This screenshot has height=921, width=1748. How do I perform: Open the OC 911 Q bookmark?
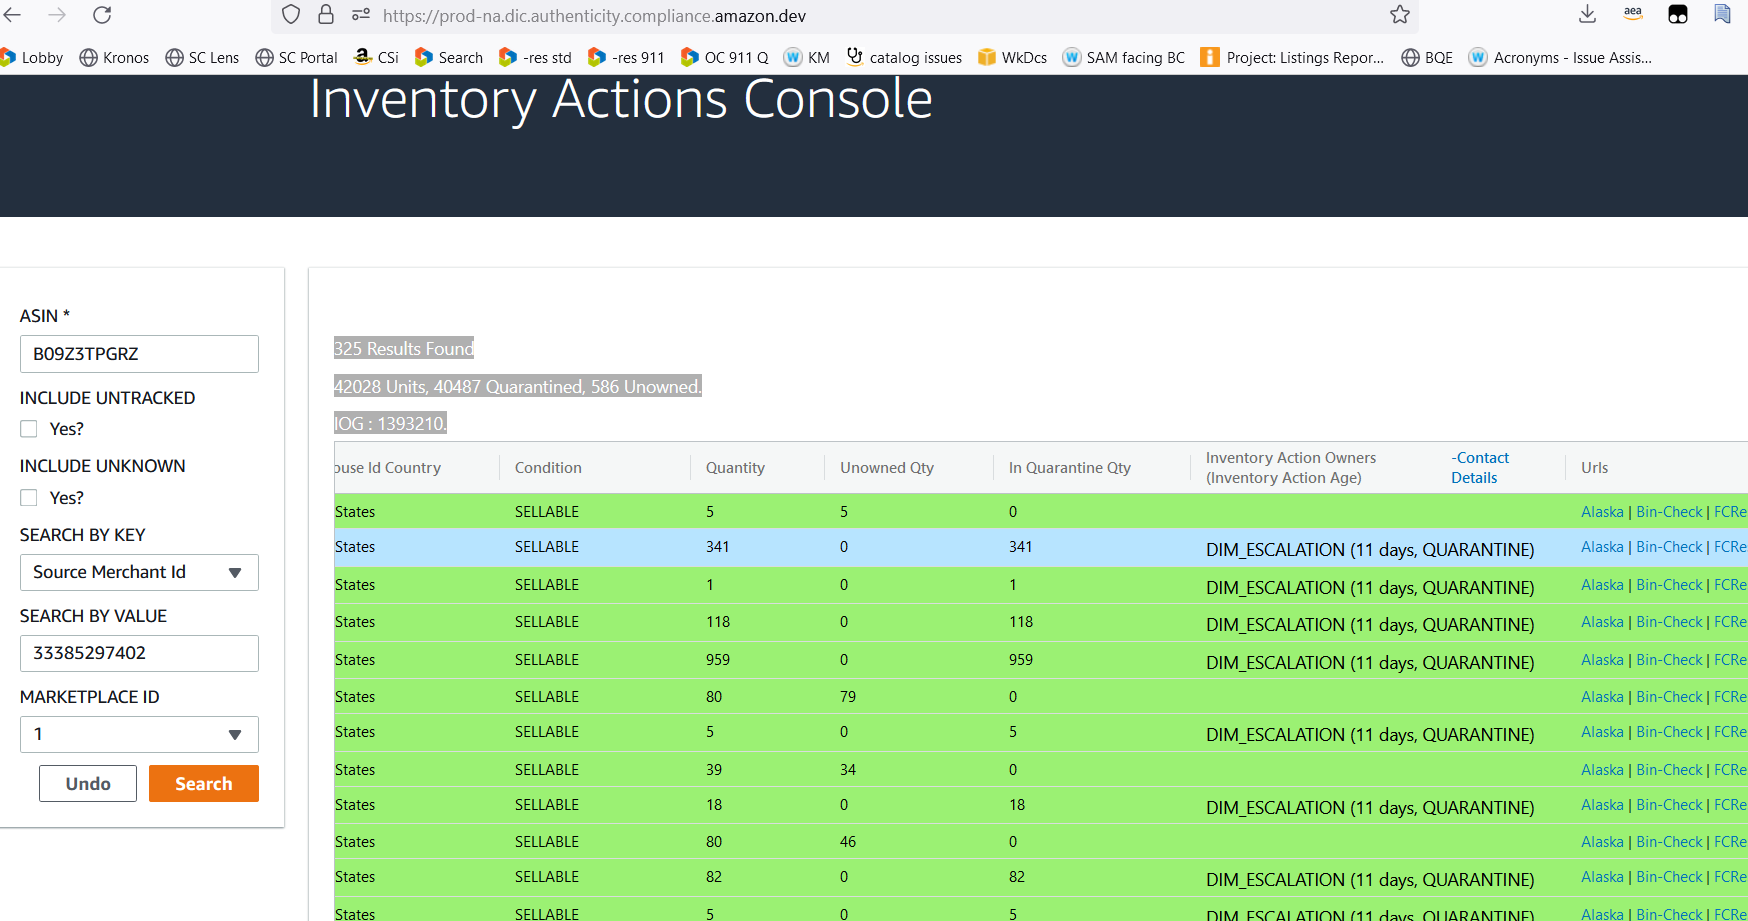(x=724, y=58)
